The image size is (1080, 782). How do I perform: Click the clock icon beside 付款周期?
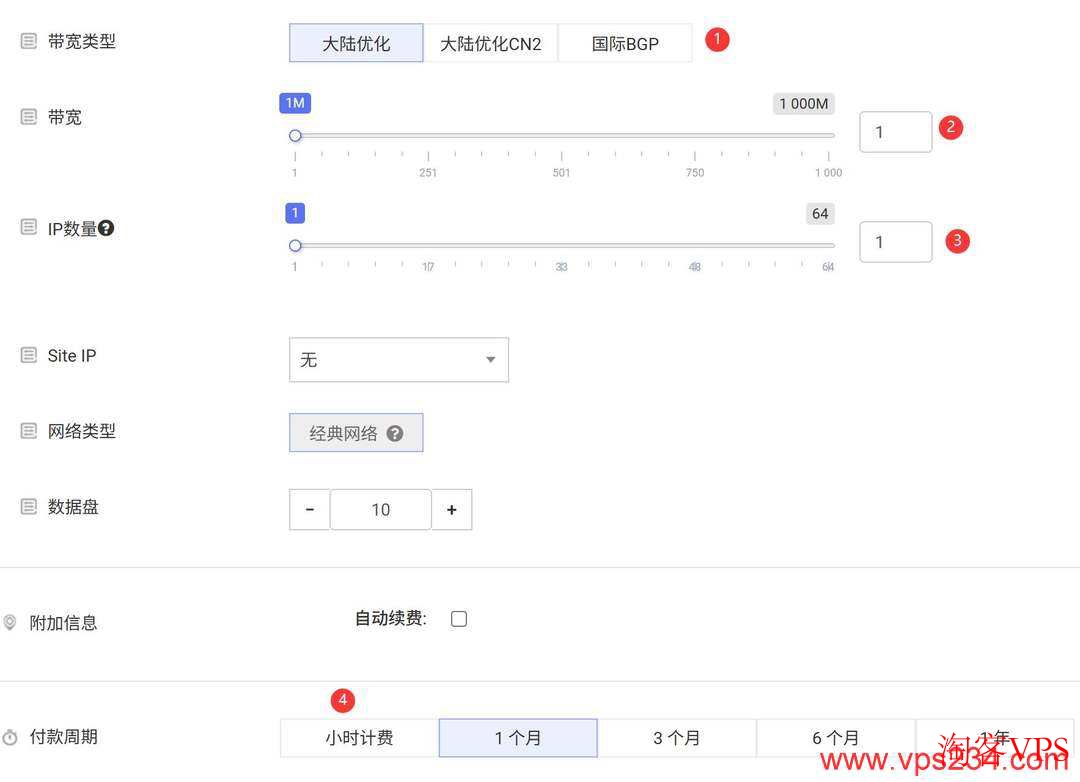(10, 736)
